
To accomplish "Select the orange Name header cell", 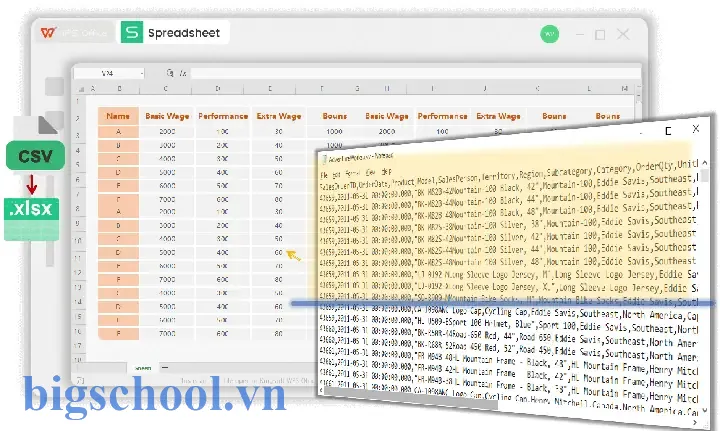I will coord(118,116).
